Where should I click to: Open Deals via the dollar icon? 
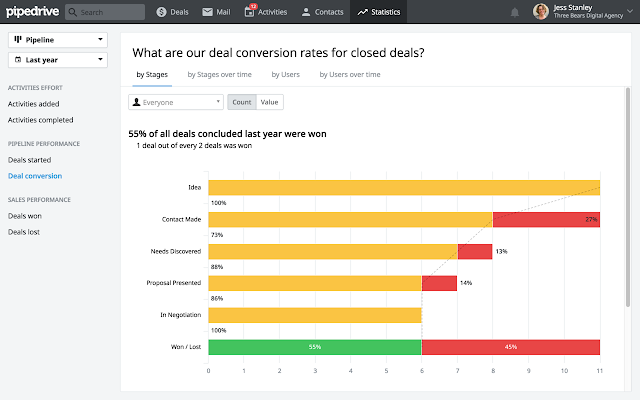tap(161, 12)
